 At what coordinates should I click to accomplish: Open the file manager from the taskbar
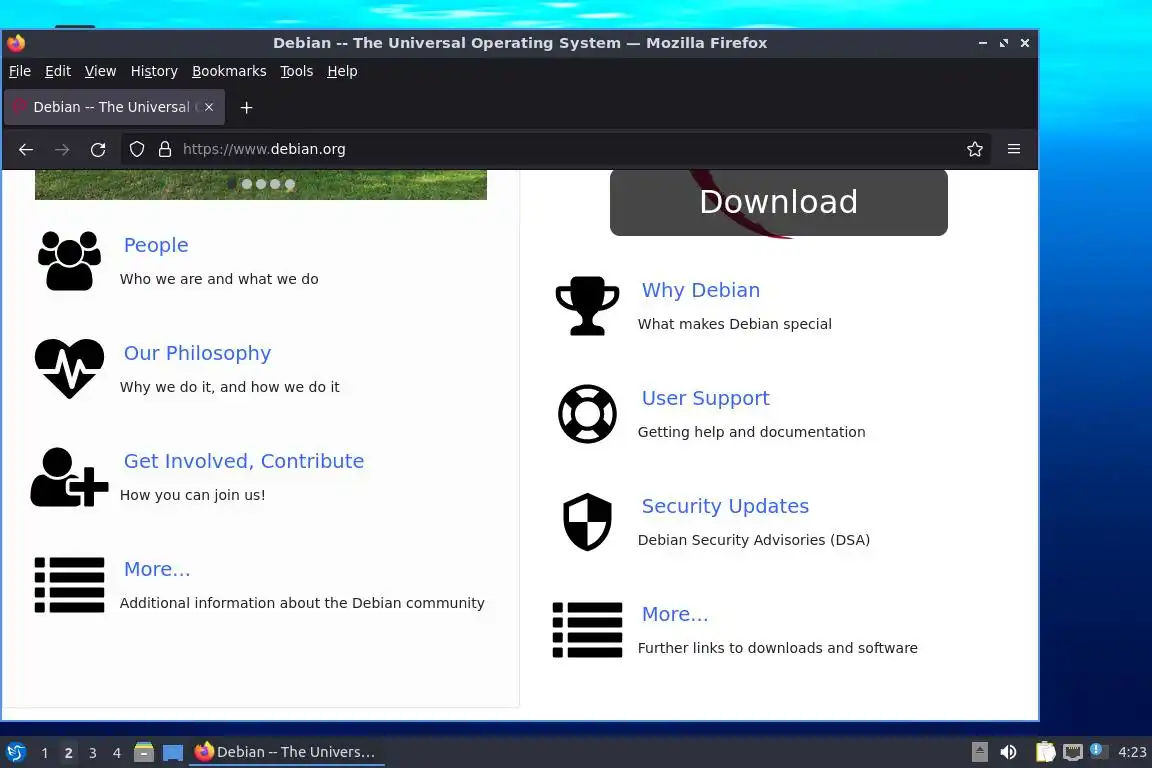click(x=144, y=752)
